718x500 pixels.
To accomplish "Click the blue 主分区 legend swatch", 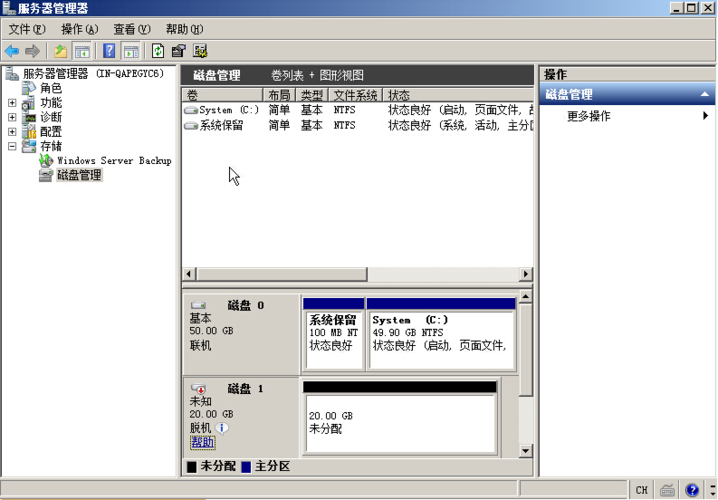I will tap(246, 467).
